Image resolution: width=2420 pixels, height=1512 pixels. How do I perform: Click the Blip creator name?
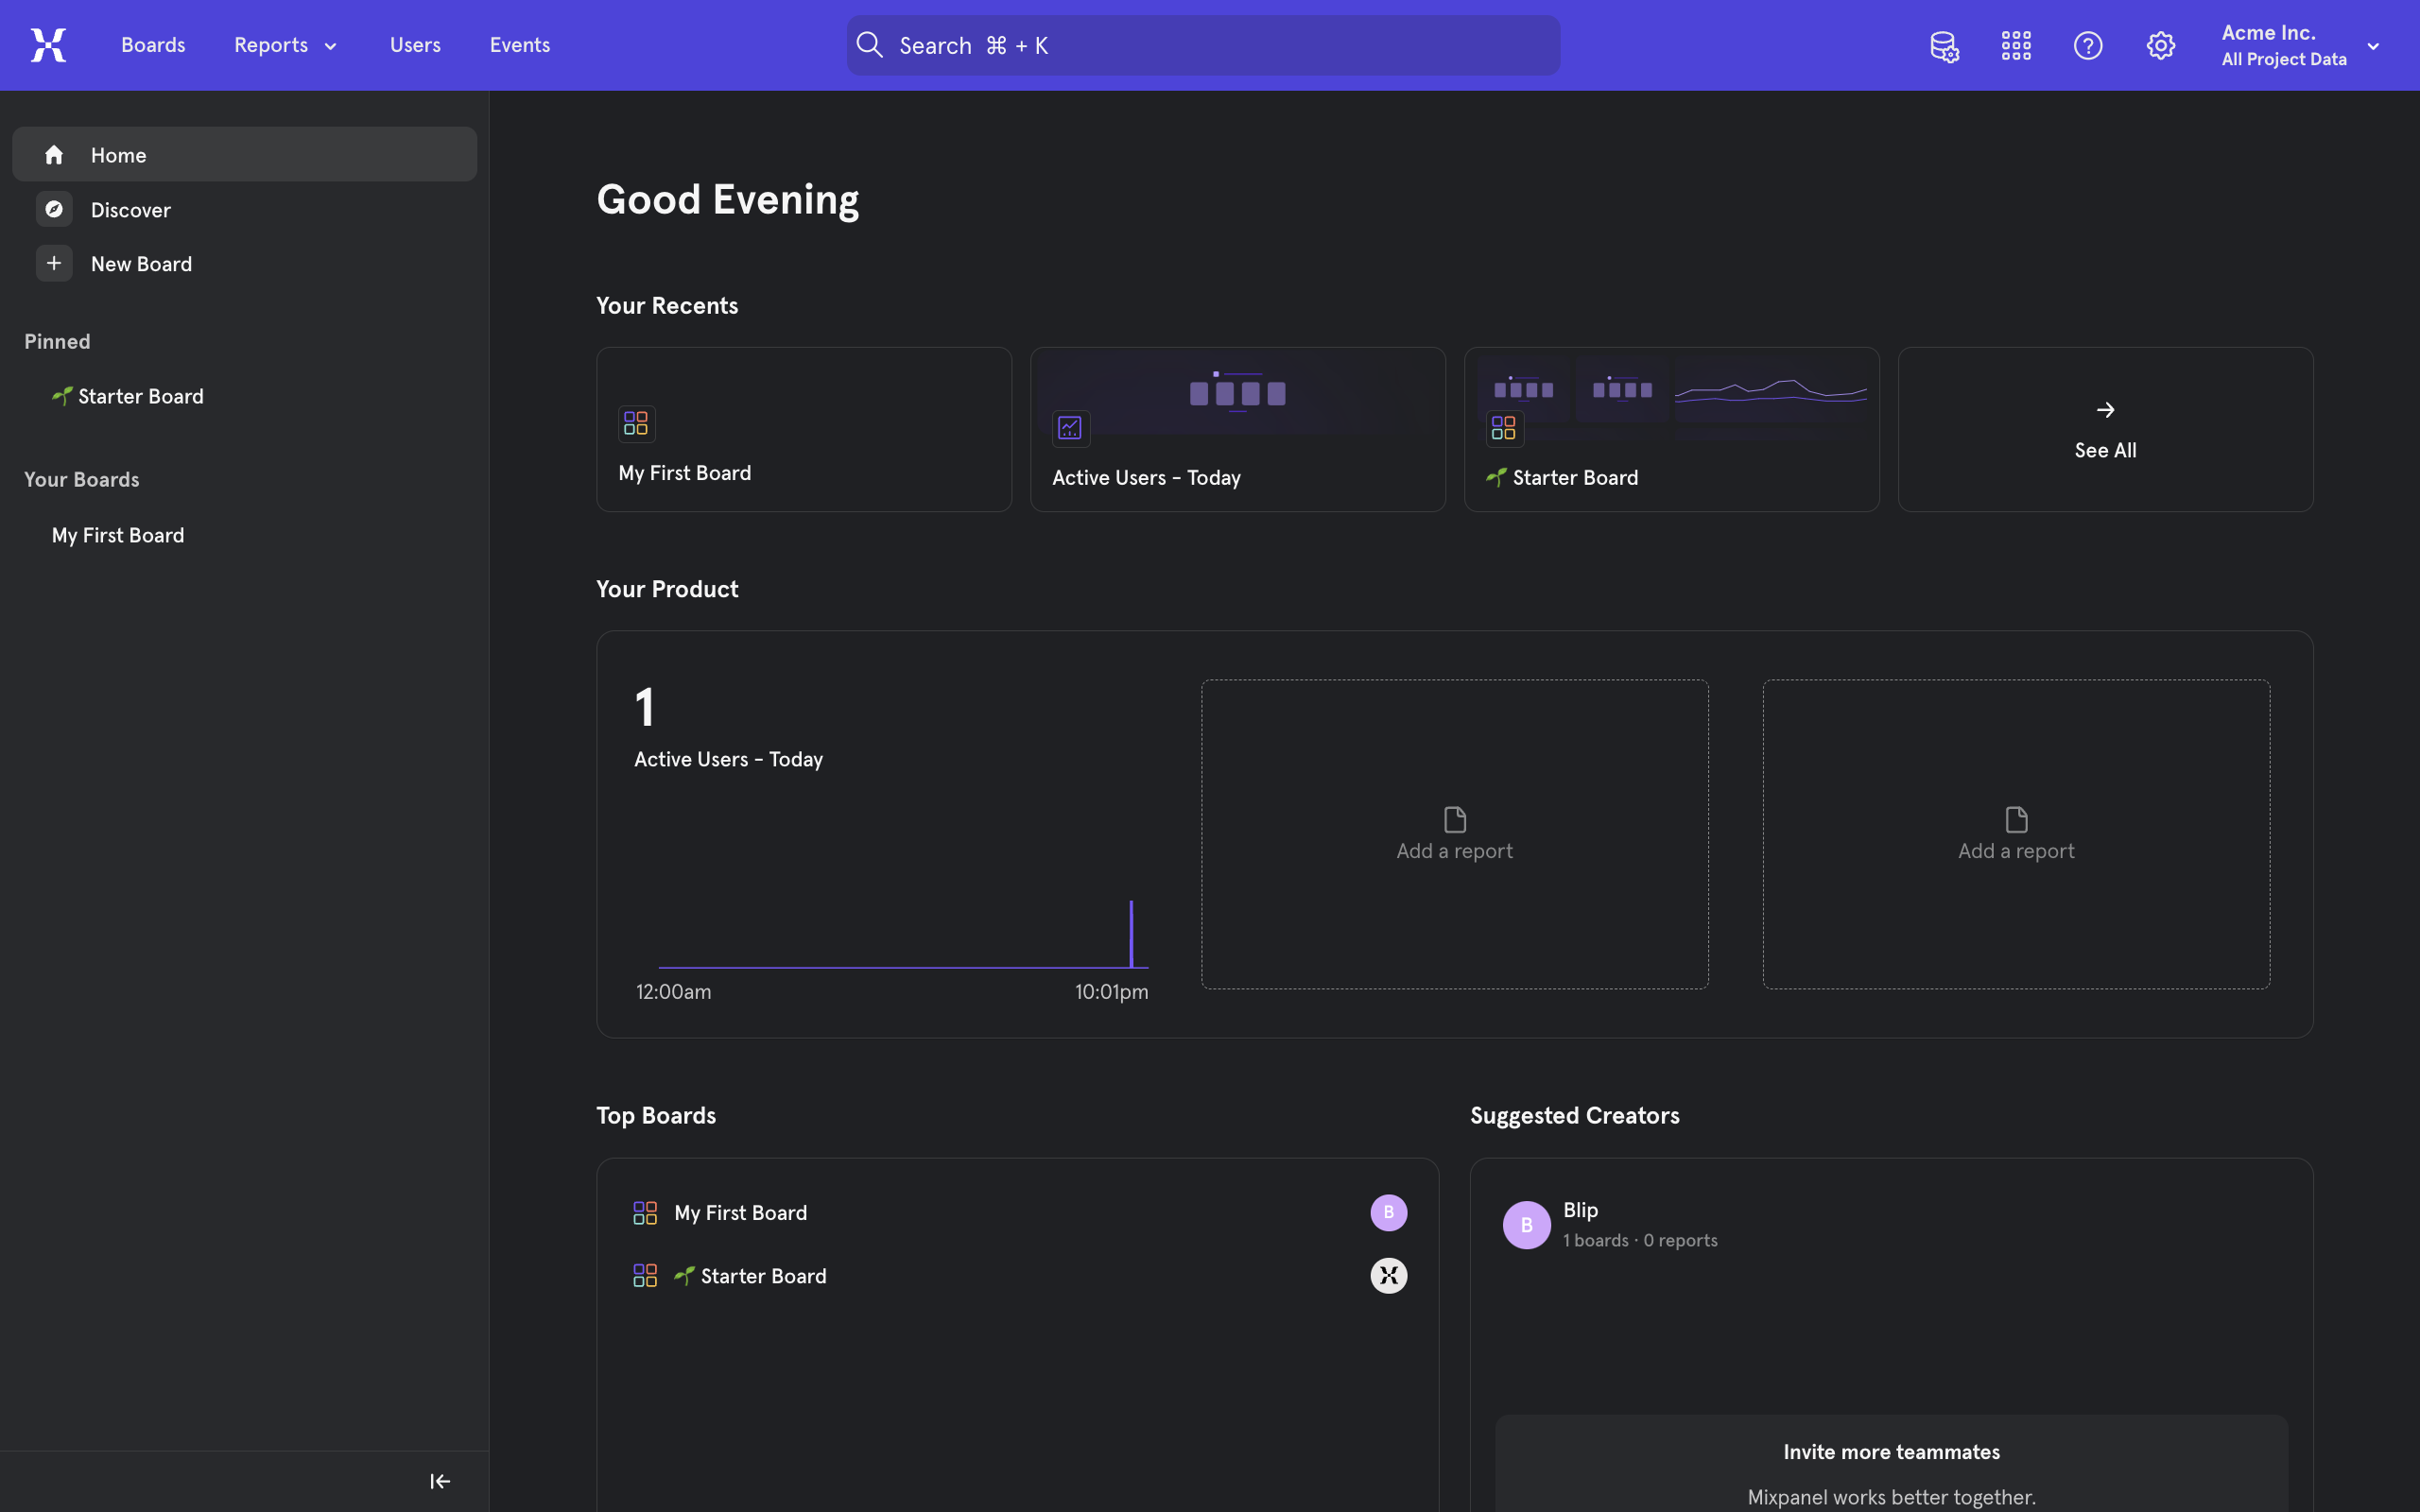1580,1209
